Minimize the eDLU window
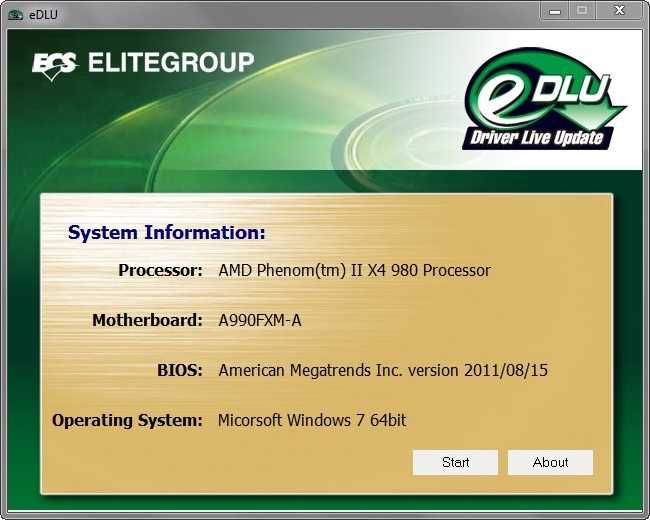Image resolution: width=650 pixels, height=520 pixels. coord(555,10)
